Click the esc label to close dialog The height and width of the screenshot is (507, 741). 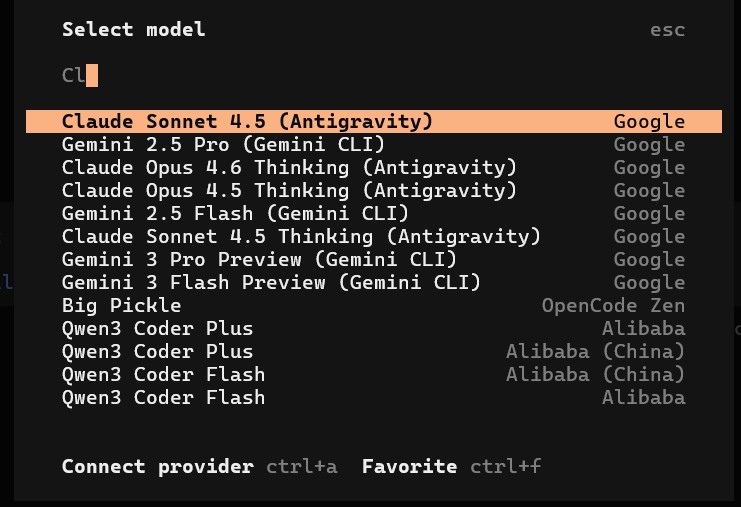click(x=667, y=29)
